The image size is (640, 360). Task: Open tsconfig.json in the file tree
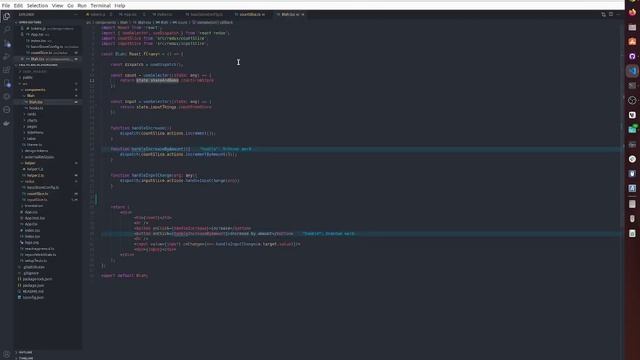33,298
